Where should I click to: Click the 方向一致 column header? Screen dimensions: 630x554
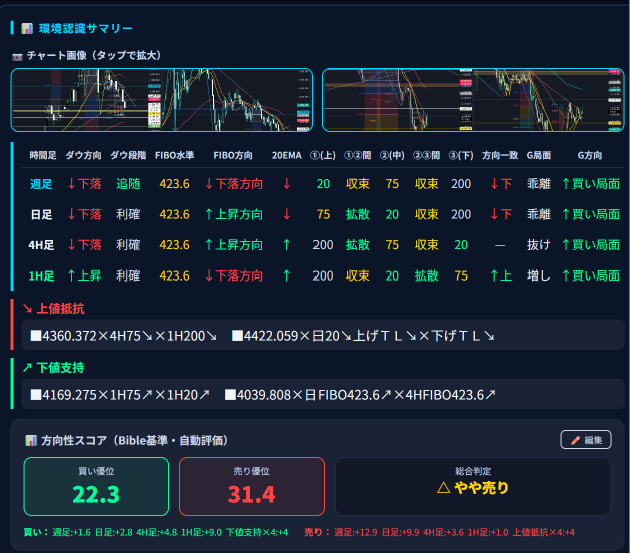click(500, 155)
